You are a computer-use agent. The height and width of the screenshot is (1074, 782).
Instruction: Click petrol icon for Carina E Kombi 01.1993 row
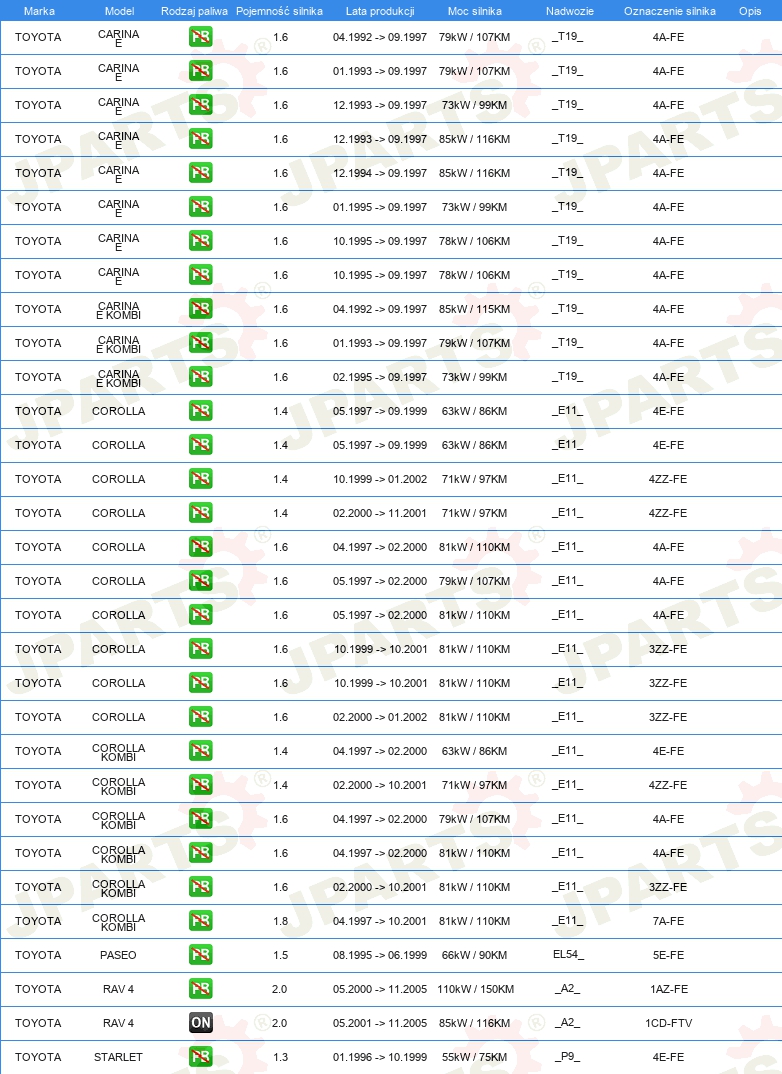201,342
